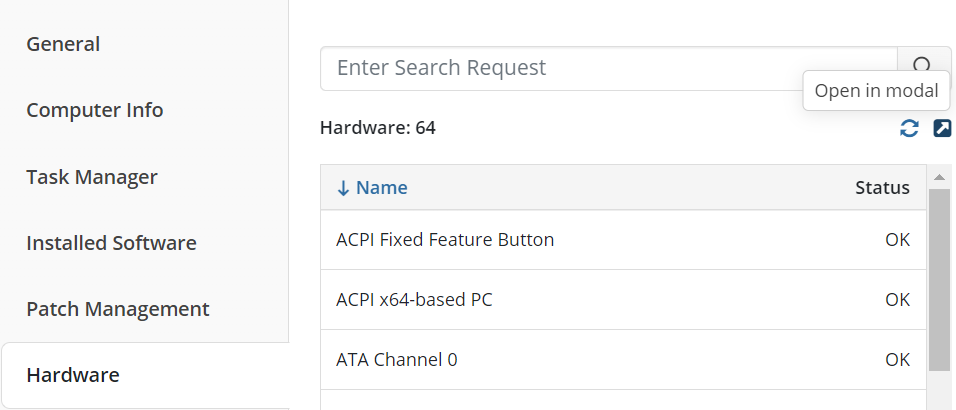Go to the Task Manager tab

92,177
